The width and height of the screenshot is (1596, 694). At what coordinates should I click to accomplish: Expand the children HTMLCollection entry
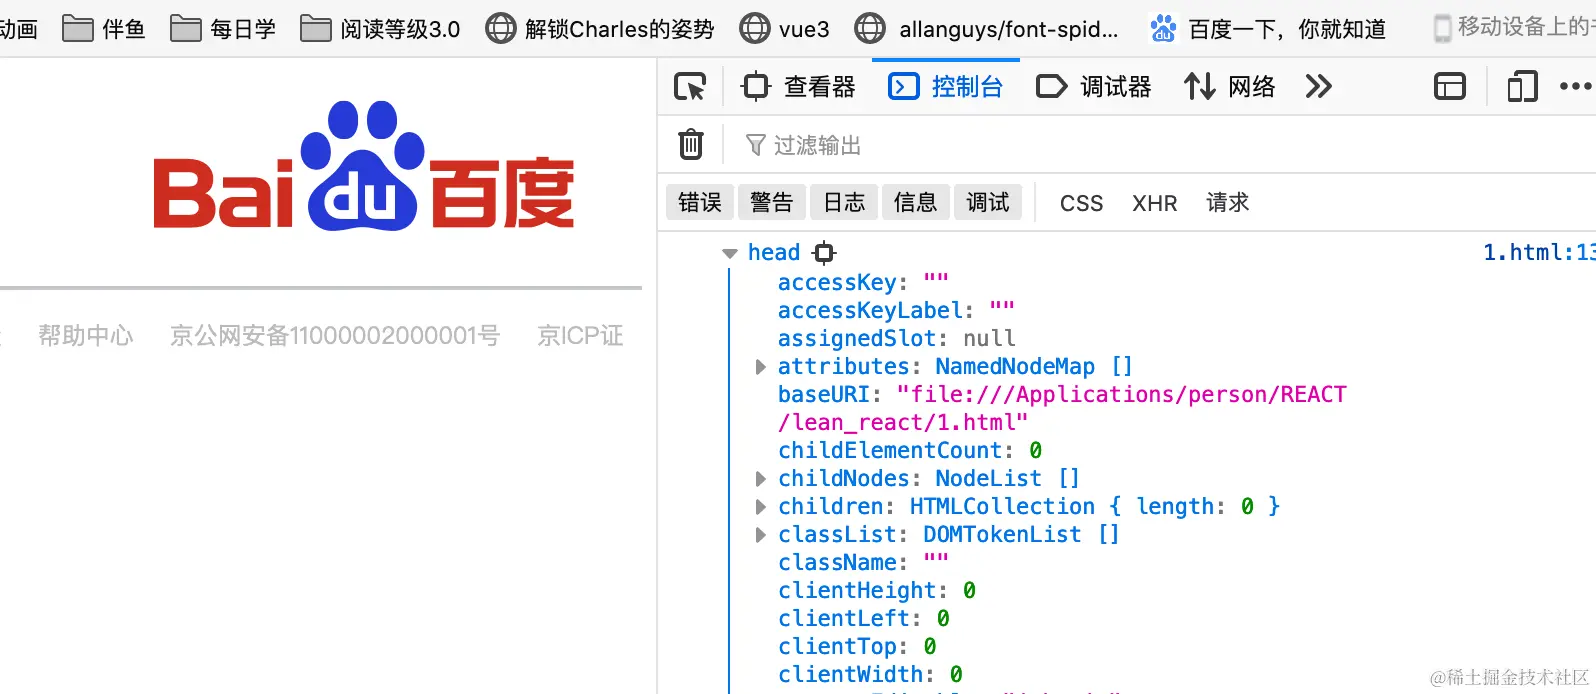click(x=761, y=507)
